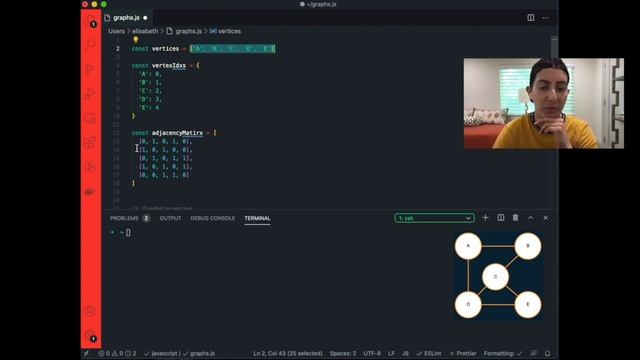Image resolution: width=640 pixels, height=360 pixels.
Task: Split the editor to the right
Action: click(531, 18)
